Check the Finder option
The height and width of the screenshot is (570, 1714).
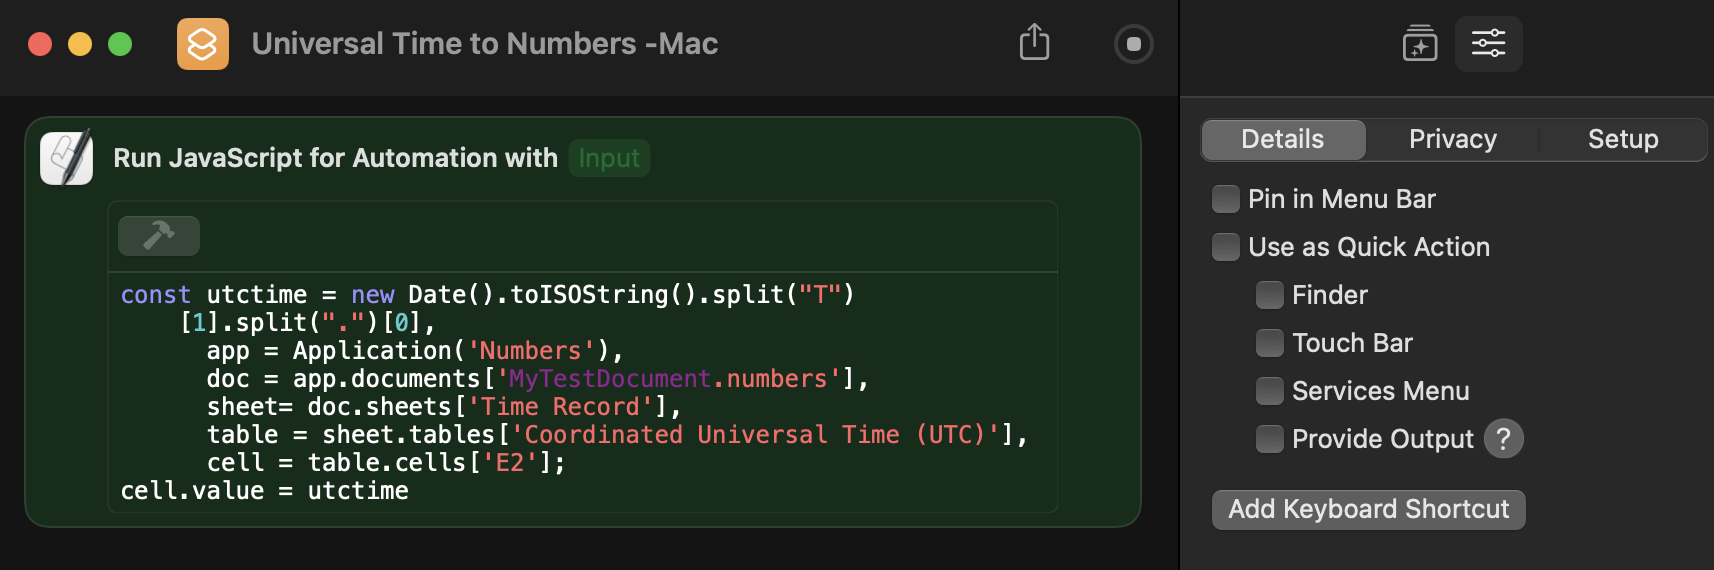click(1270, 295)
